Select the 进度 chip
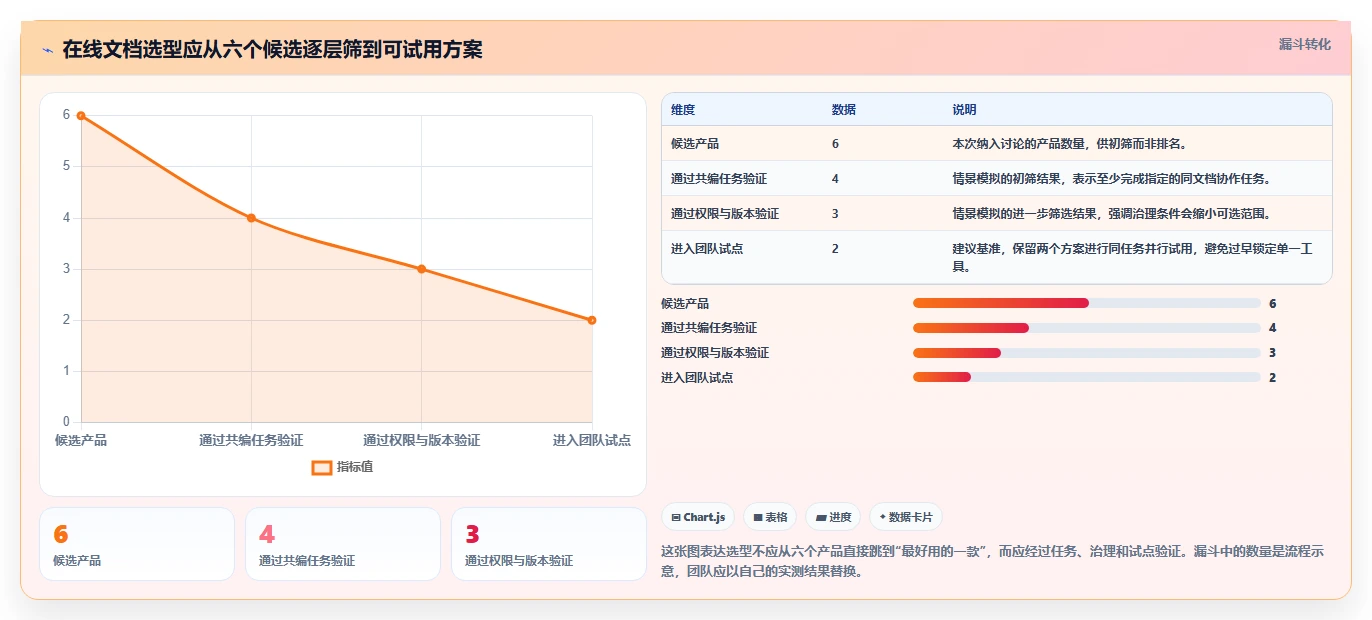Screen dimensions: 1372x620 pos(833,517)
